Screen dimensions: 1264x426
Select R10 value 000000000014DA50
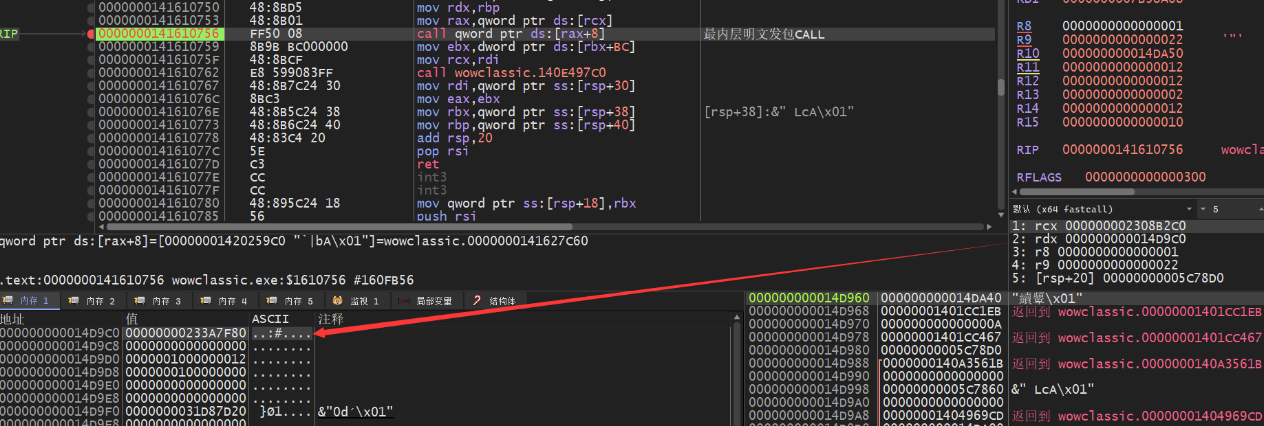[x=1122, y=53]
